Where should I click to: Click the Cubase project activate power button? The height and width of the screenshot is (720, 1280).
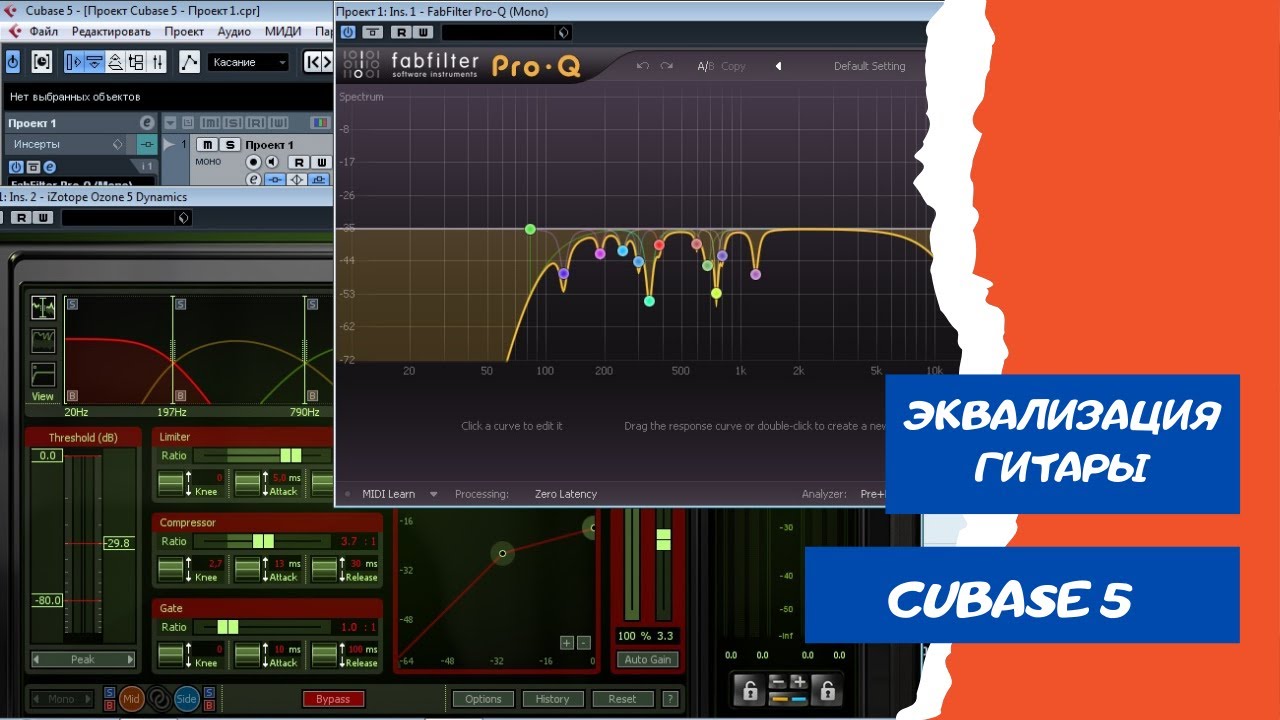click(x=13, y=62)
